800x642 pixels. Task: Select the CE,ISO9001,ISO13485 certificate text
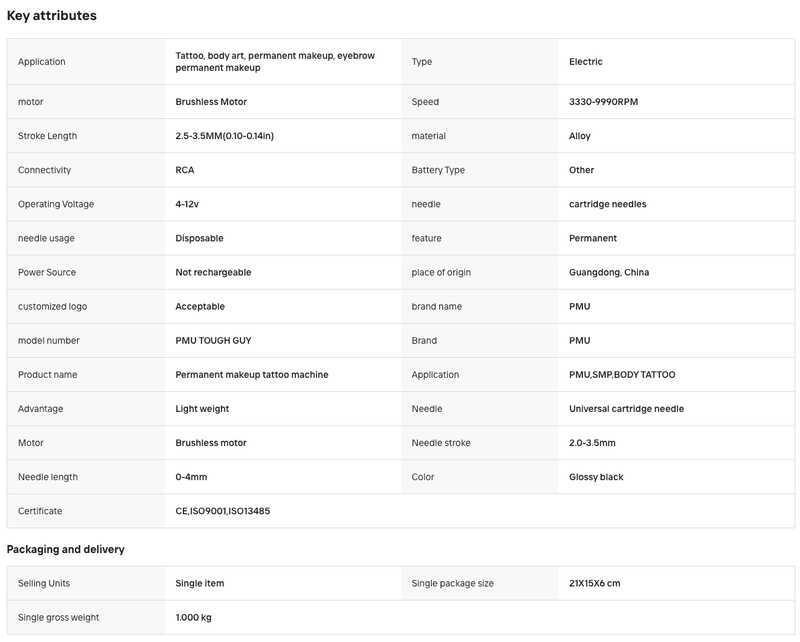point(222,511)
